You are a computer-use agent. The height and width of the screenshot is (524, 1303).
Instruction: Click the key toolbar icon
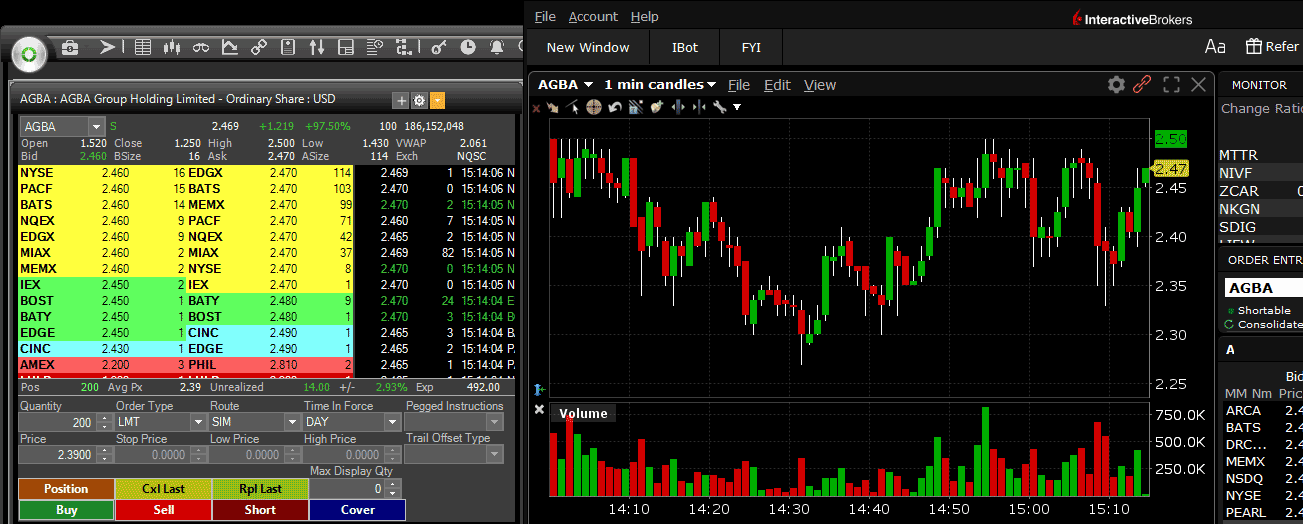click(438, 47)
